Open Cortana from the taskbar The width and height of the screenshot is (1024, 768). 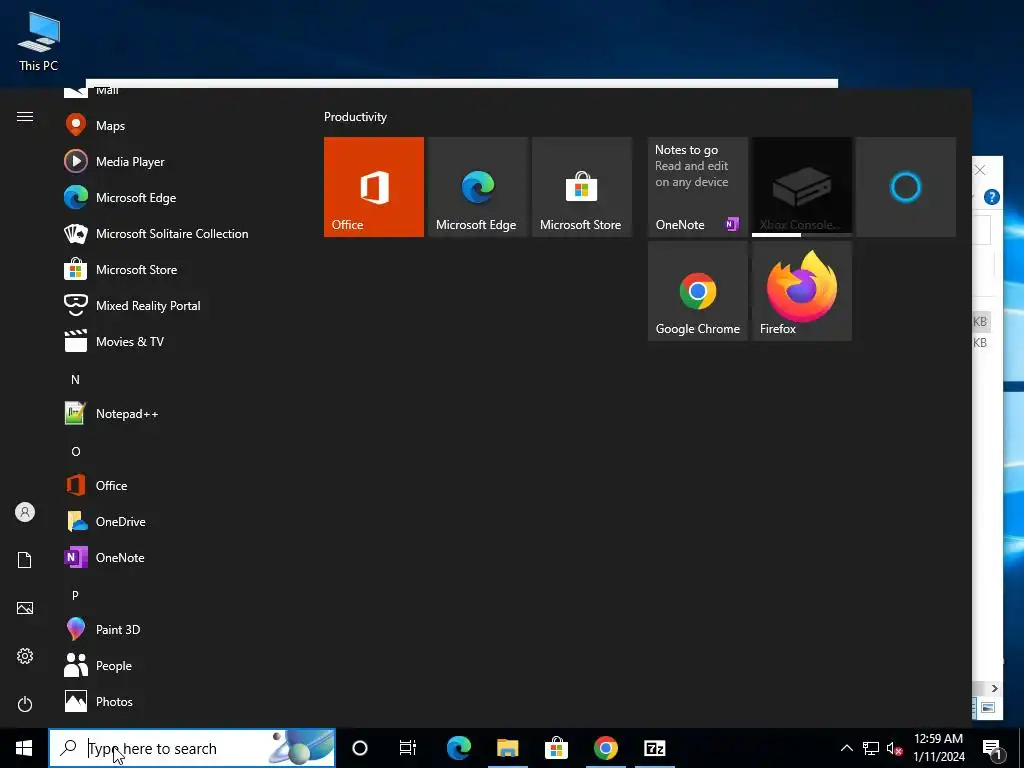[x=360, y=748]
